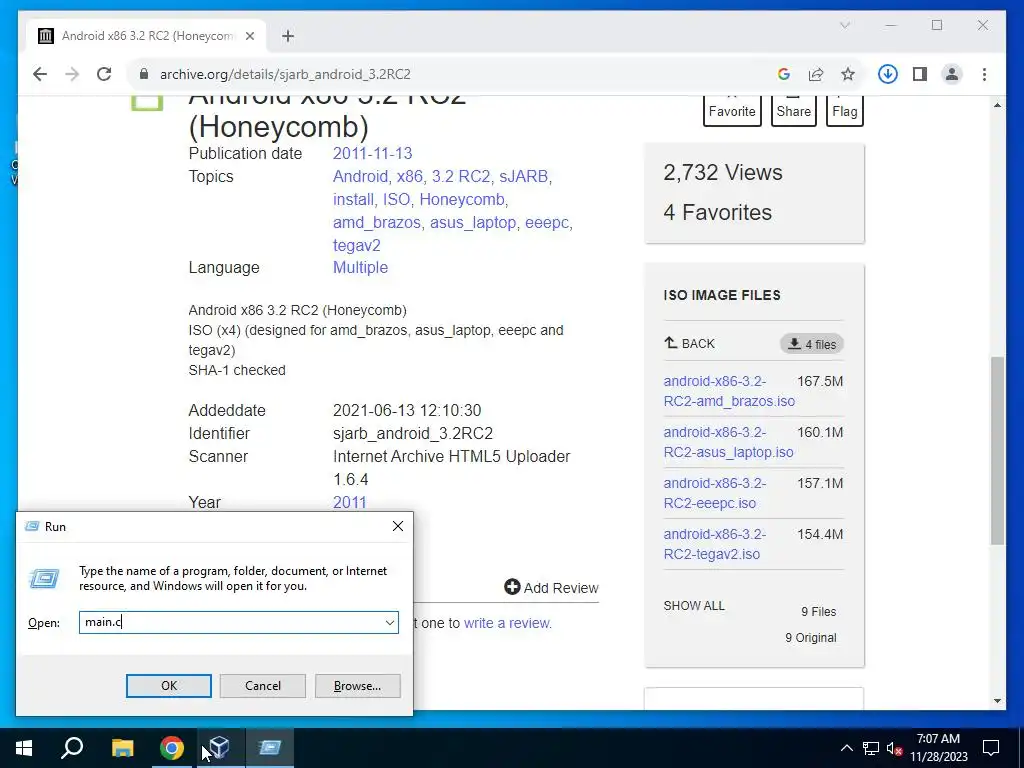Open the eeepc topic link
The image size is (1024, 768).
tap(547, 223)
